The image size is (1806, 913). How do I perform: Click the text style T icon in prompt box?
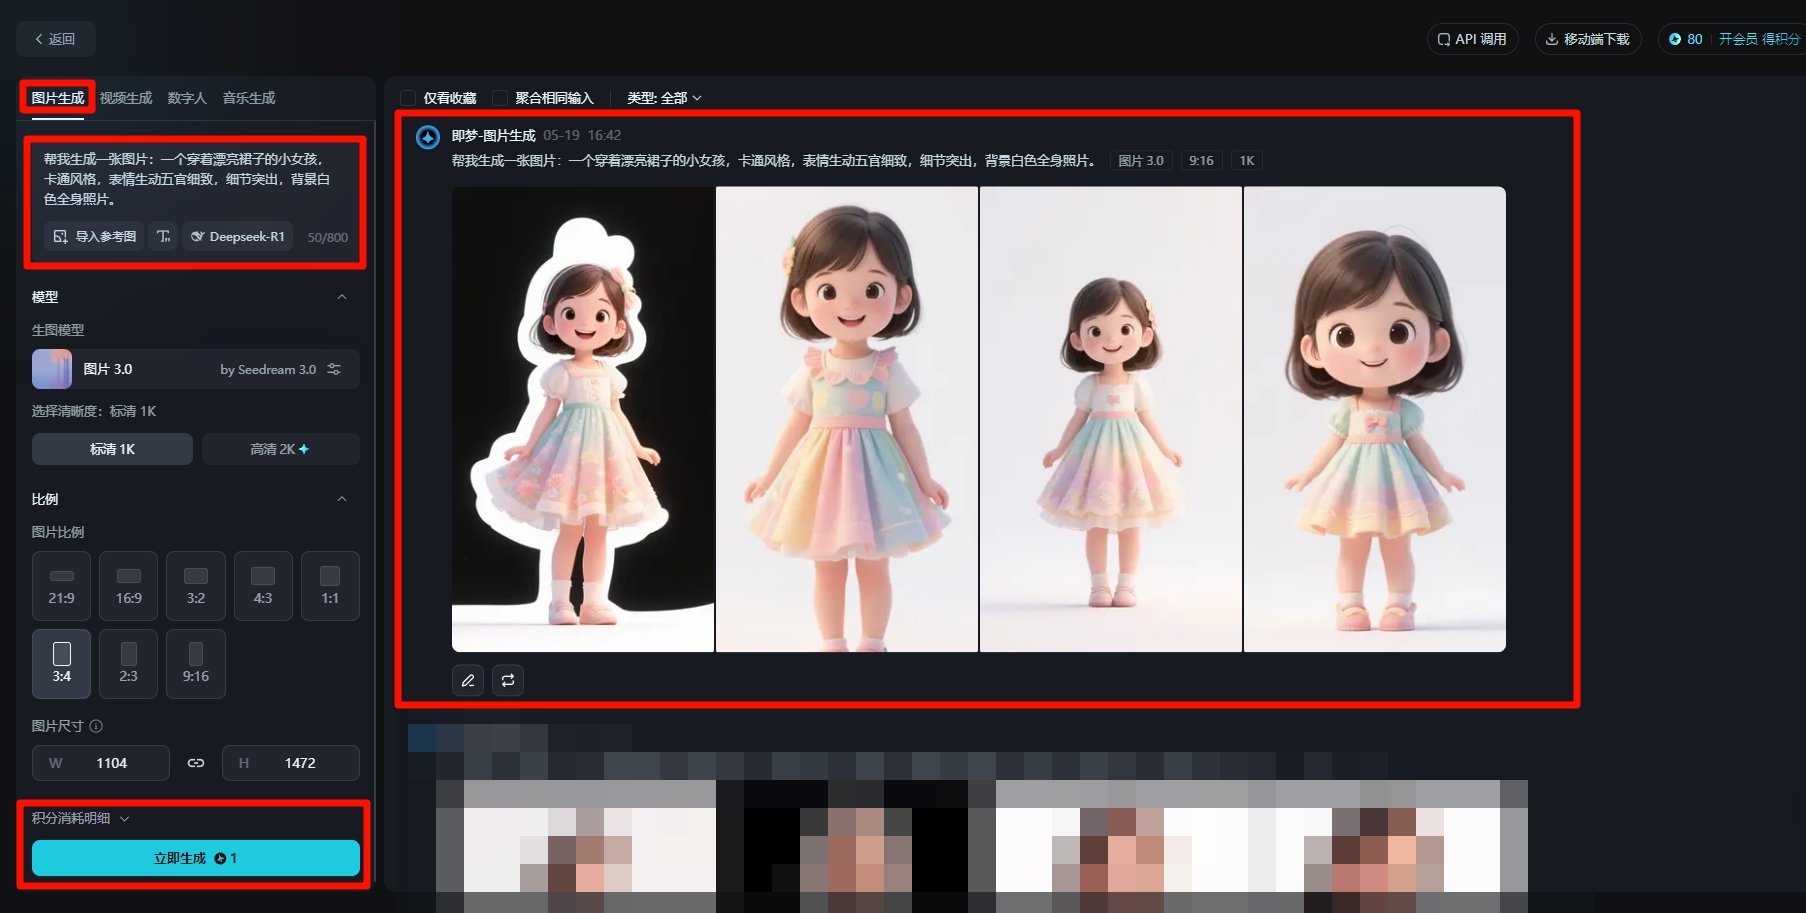coord(163,236)
